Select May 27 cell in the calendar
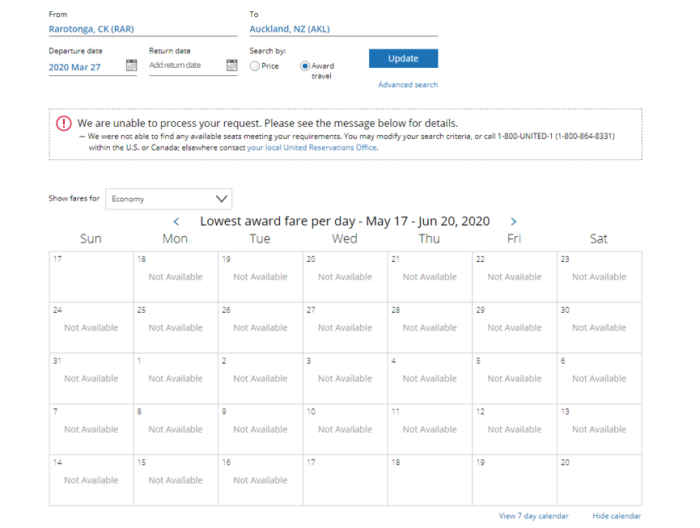Image resolution: width=700 pixels, height=528 pixels. point(345,328)
